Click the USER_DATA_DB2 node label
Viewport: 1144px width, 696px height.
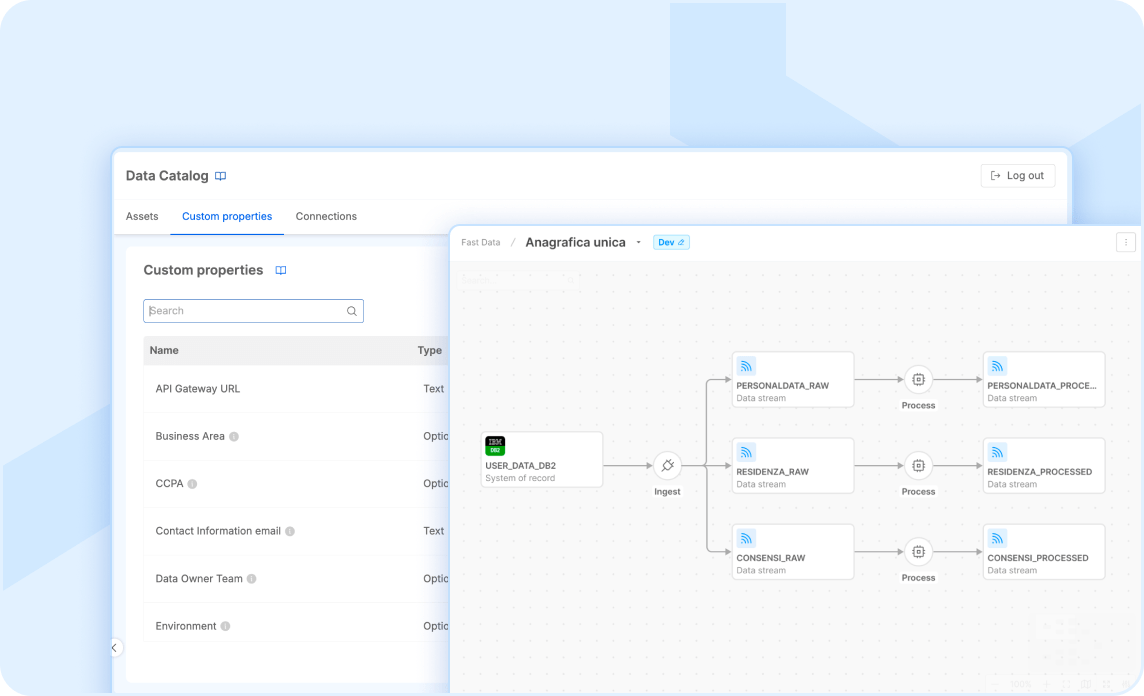click(520, 465)
